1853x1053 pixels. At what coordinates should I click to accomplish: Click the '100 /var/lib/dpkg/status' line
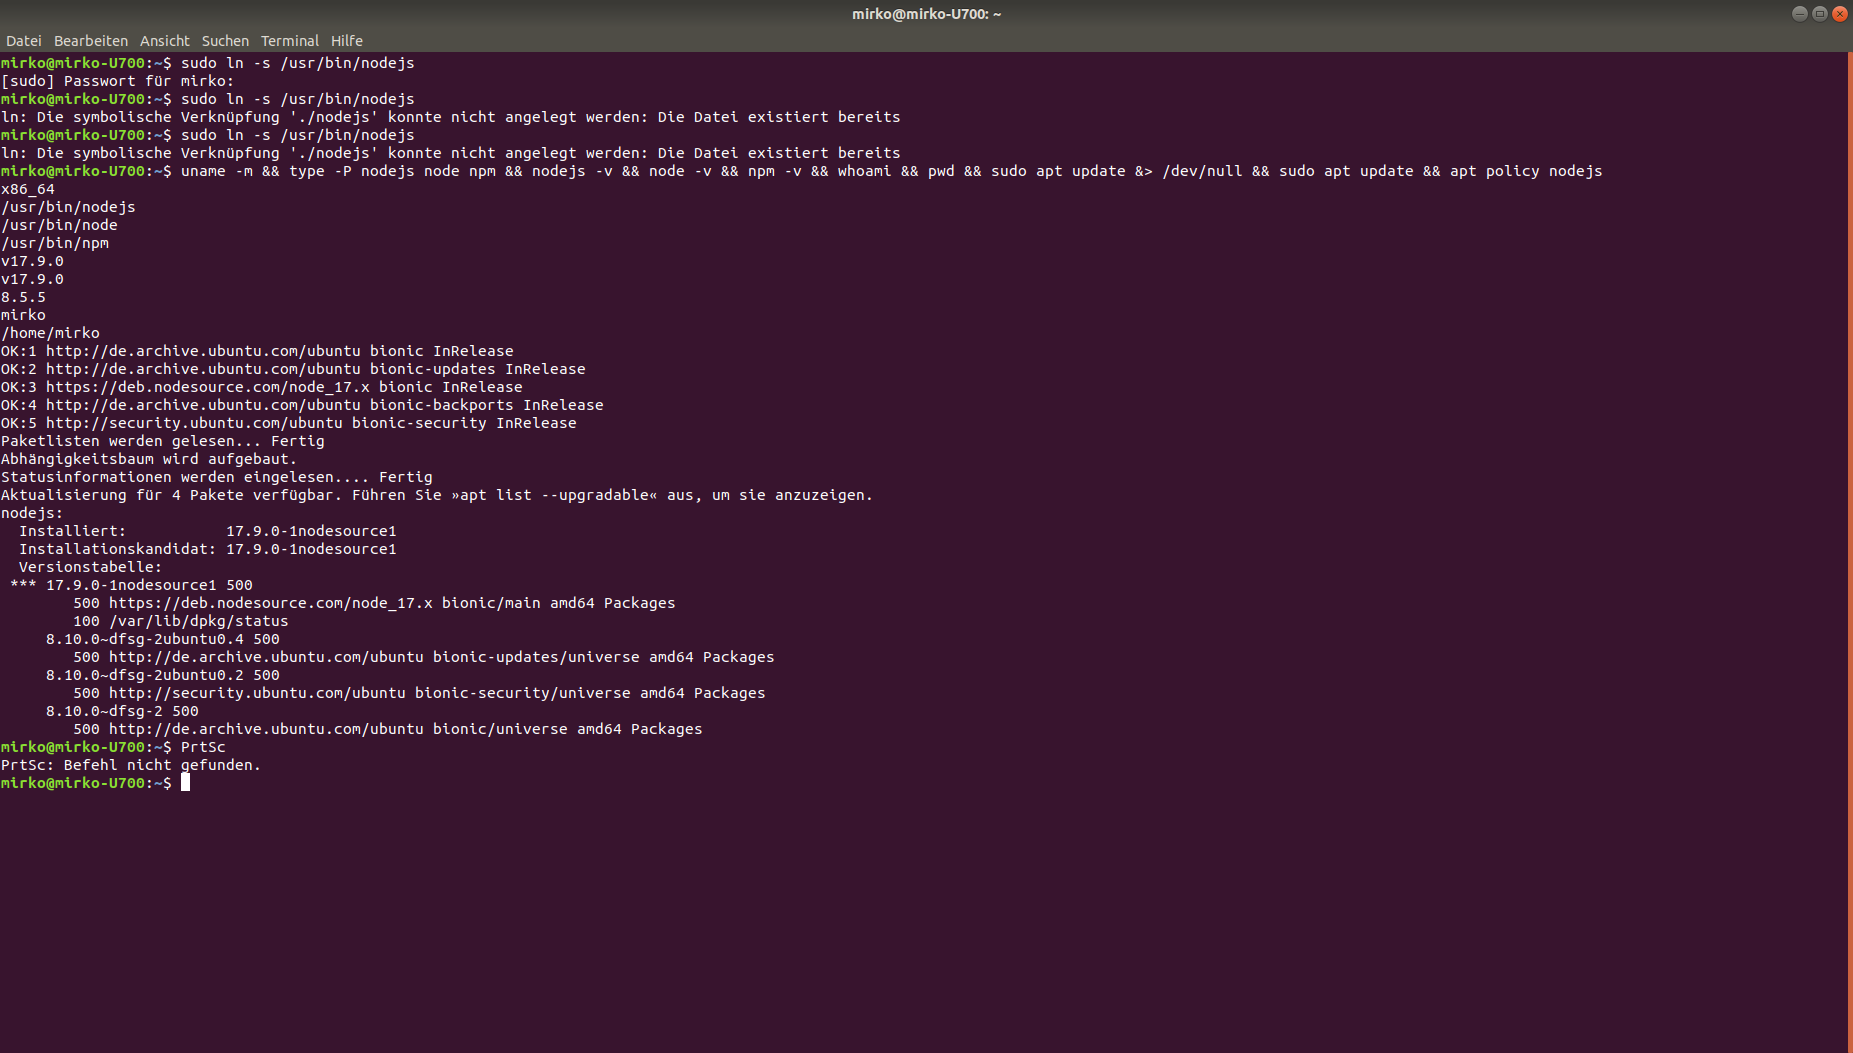click(x=181, y=621)
